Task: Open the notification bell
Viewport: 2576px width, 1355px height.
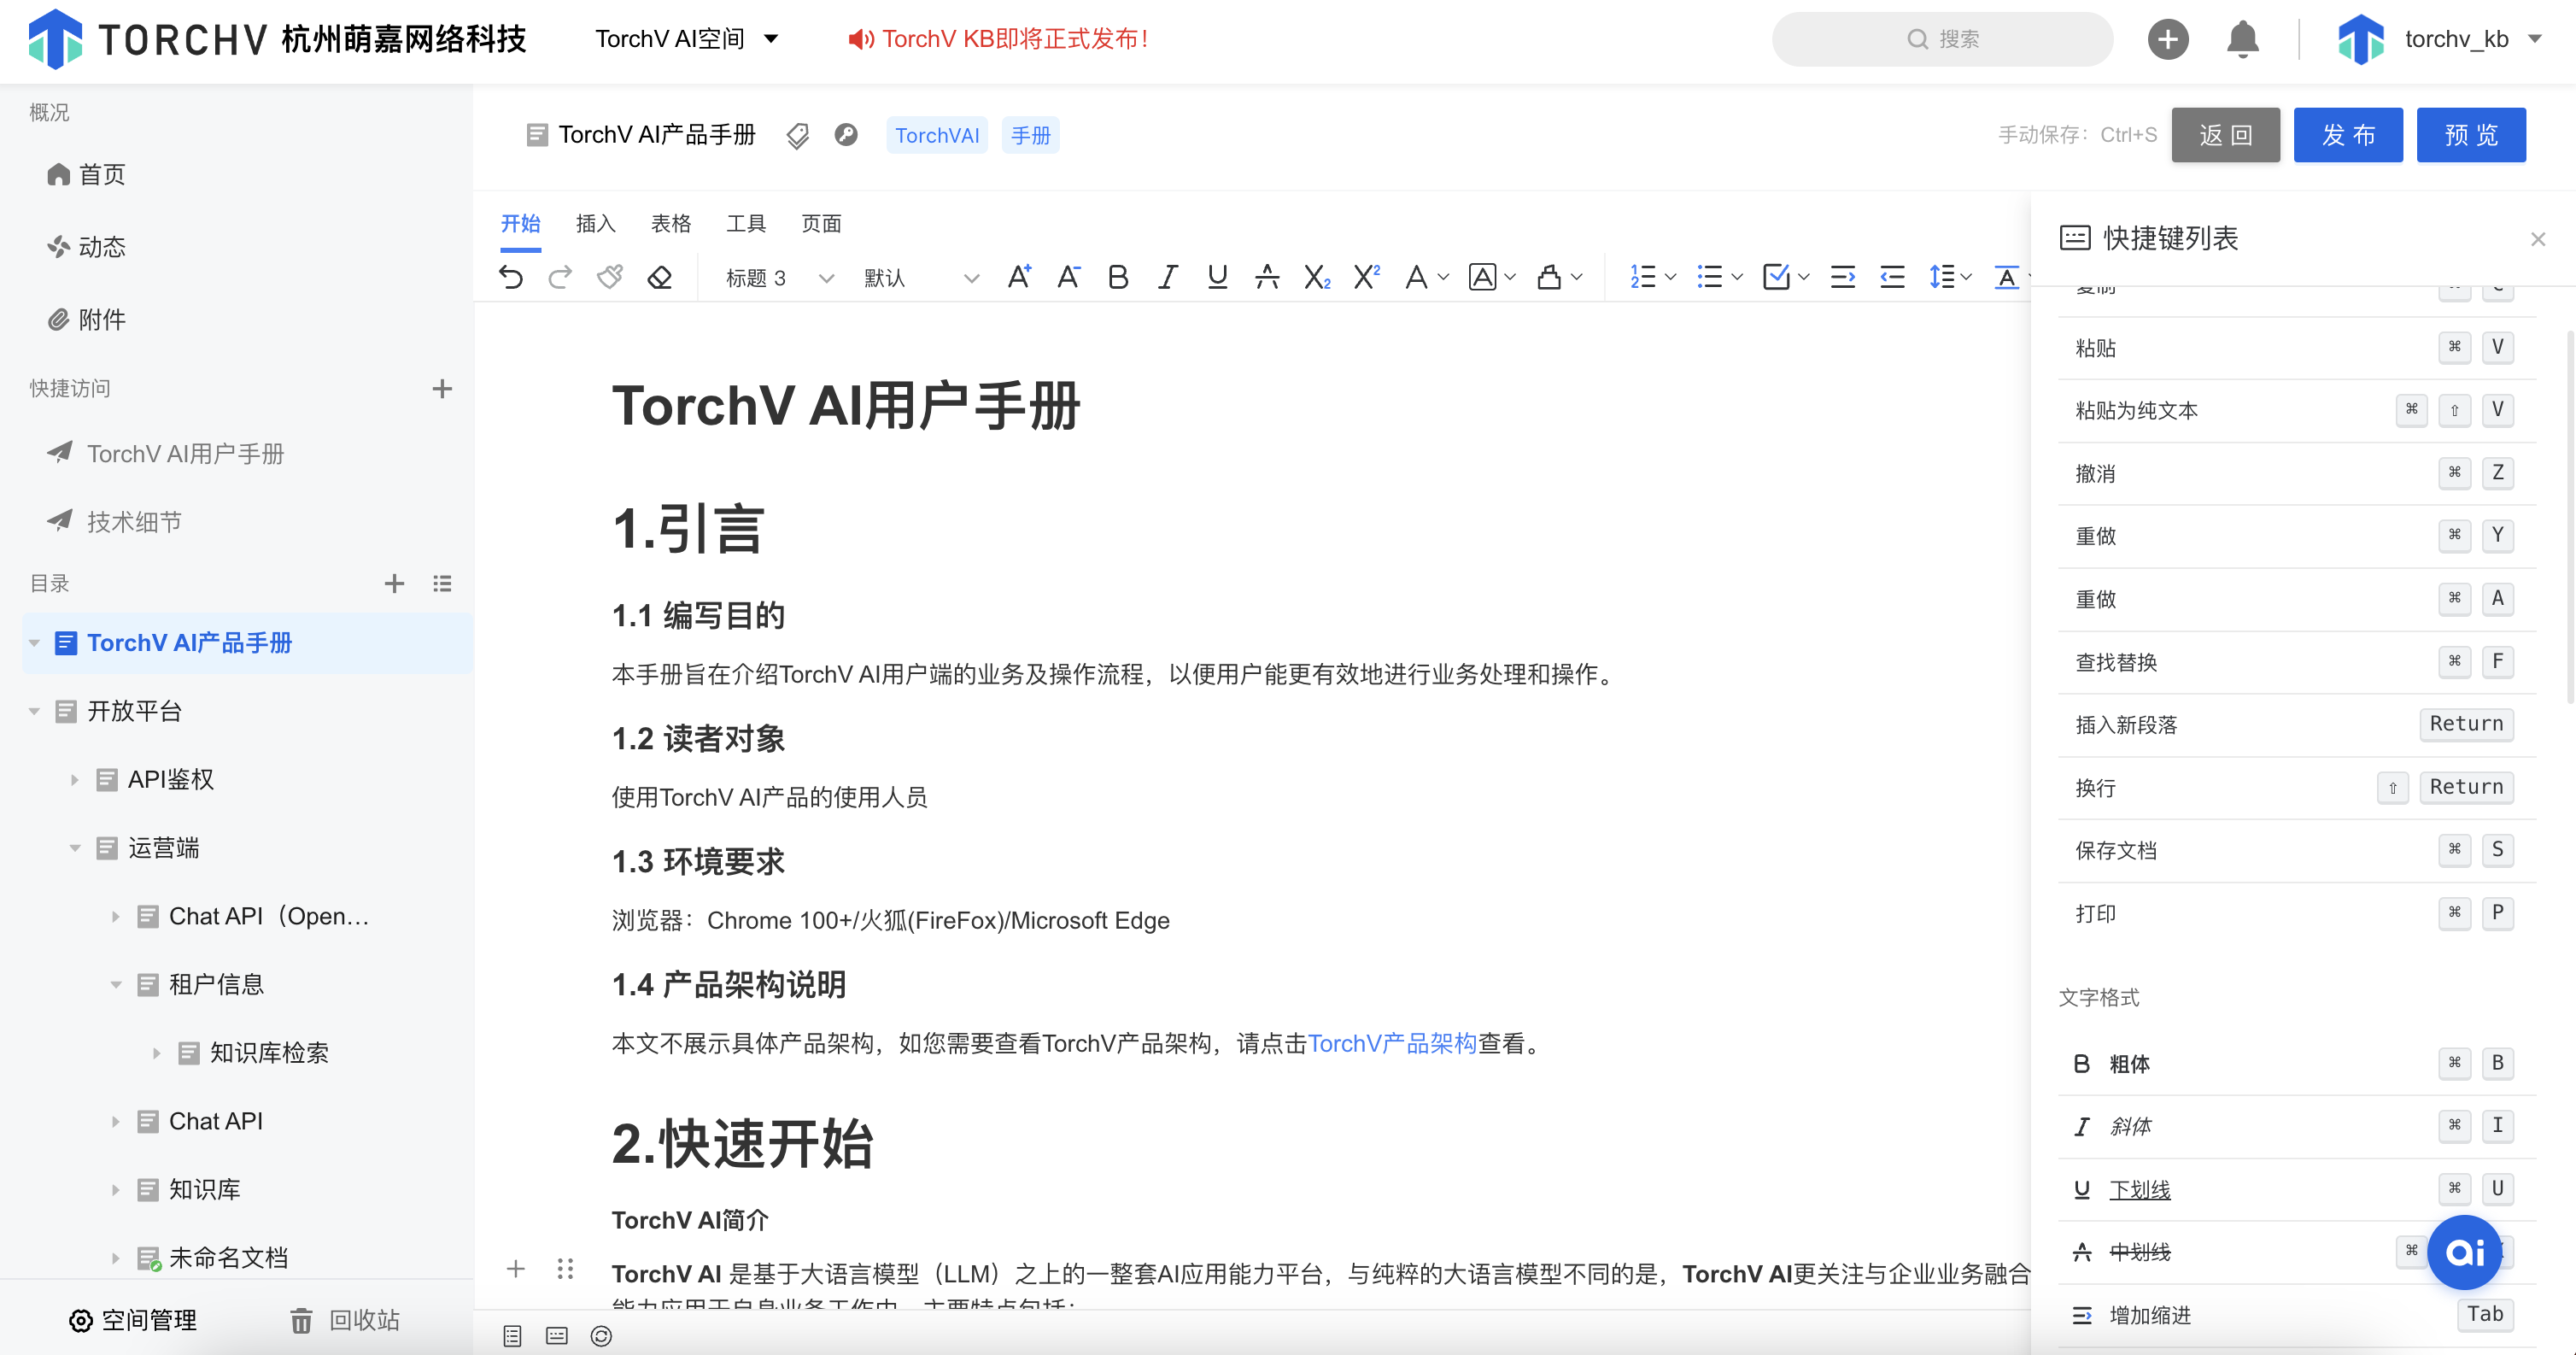Action: 2242,39
